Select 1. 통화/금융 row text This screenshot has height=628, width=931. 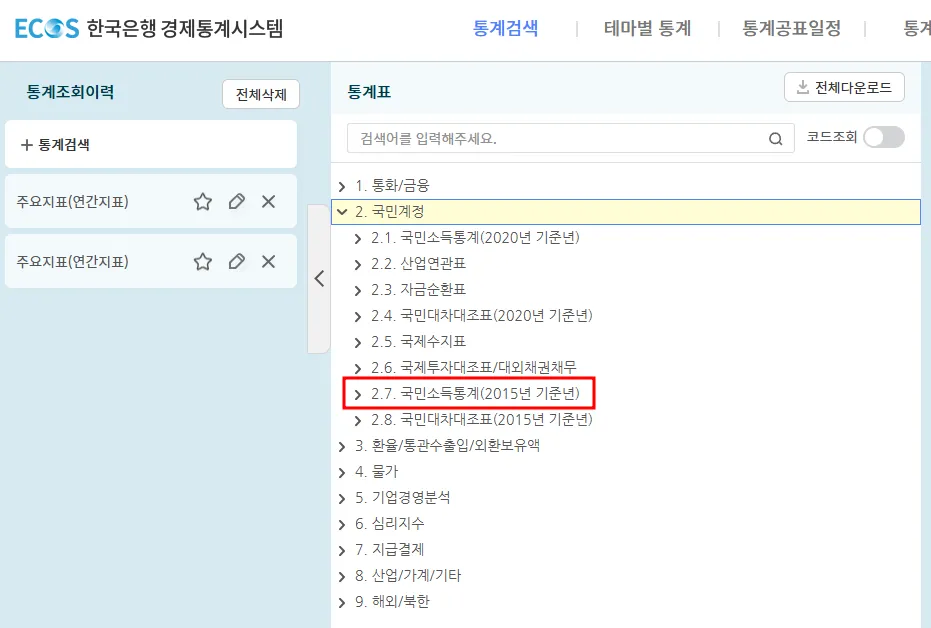tap(392, 185)
